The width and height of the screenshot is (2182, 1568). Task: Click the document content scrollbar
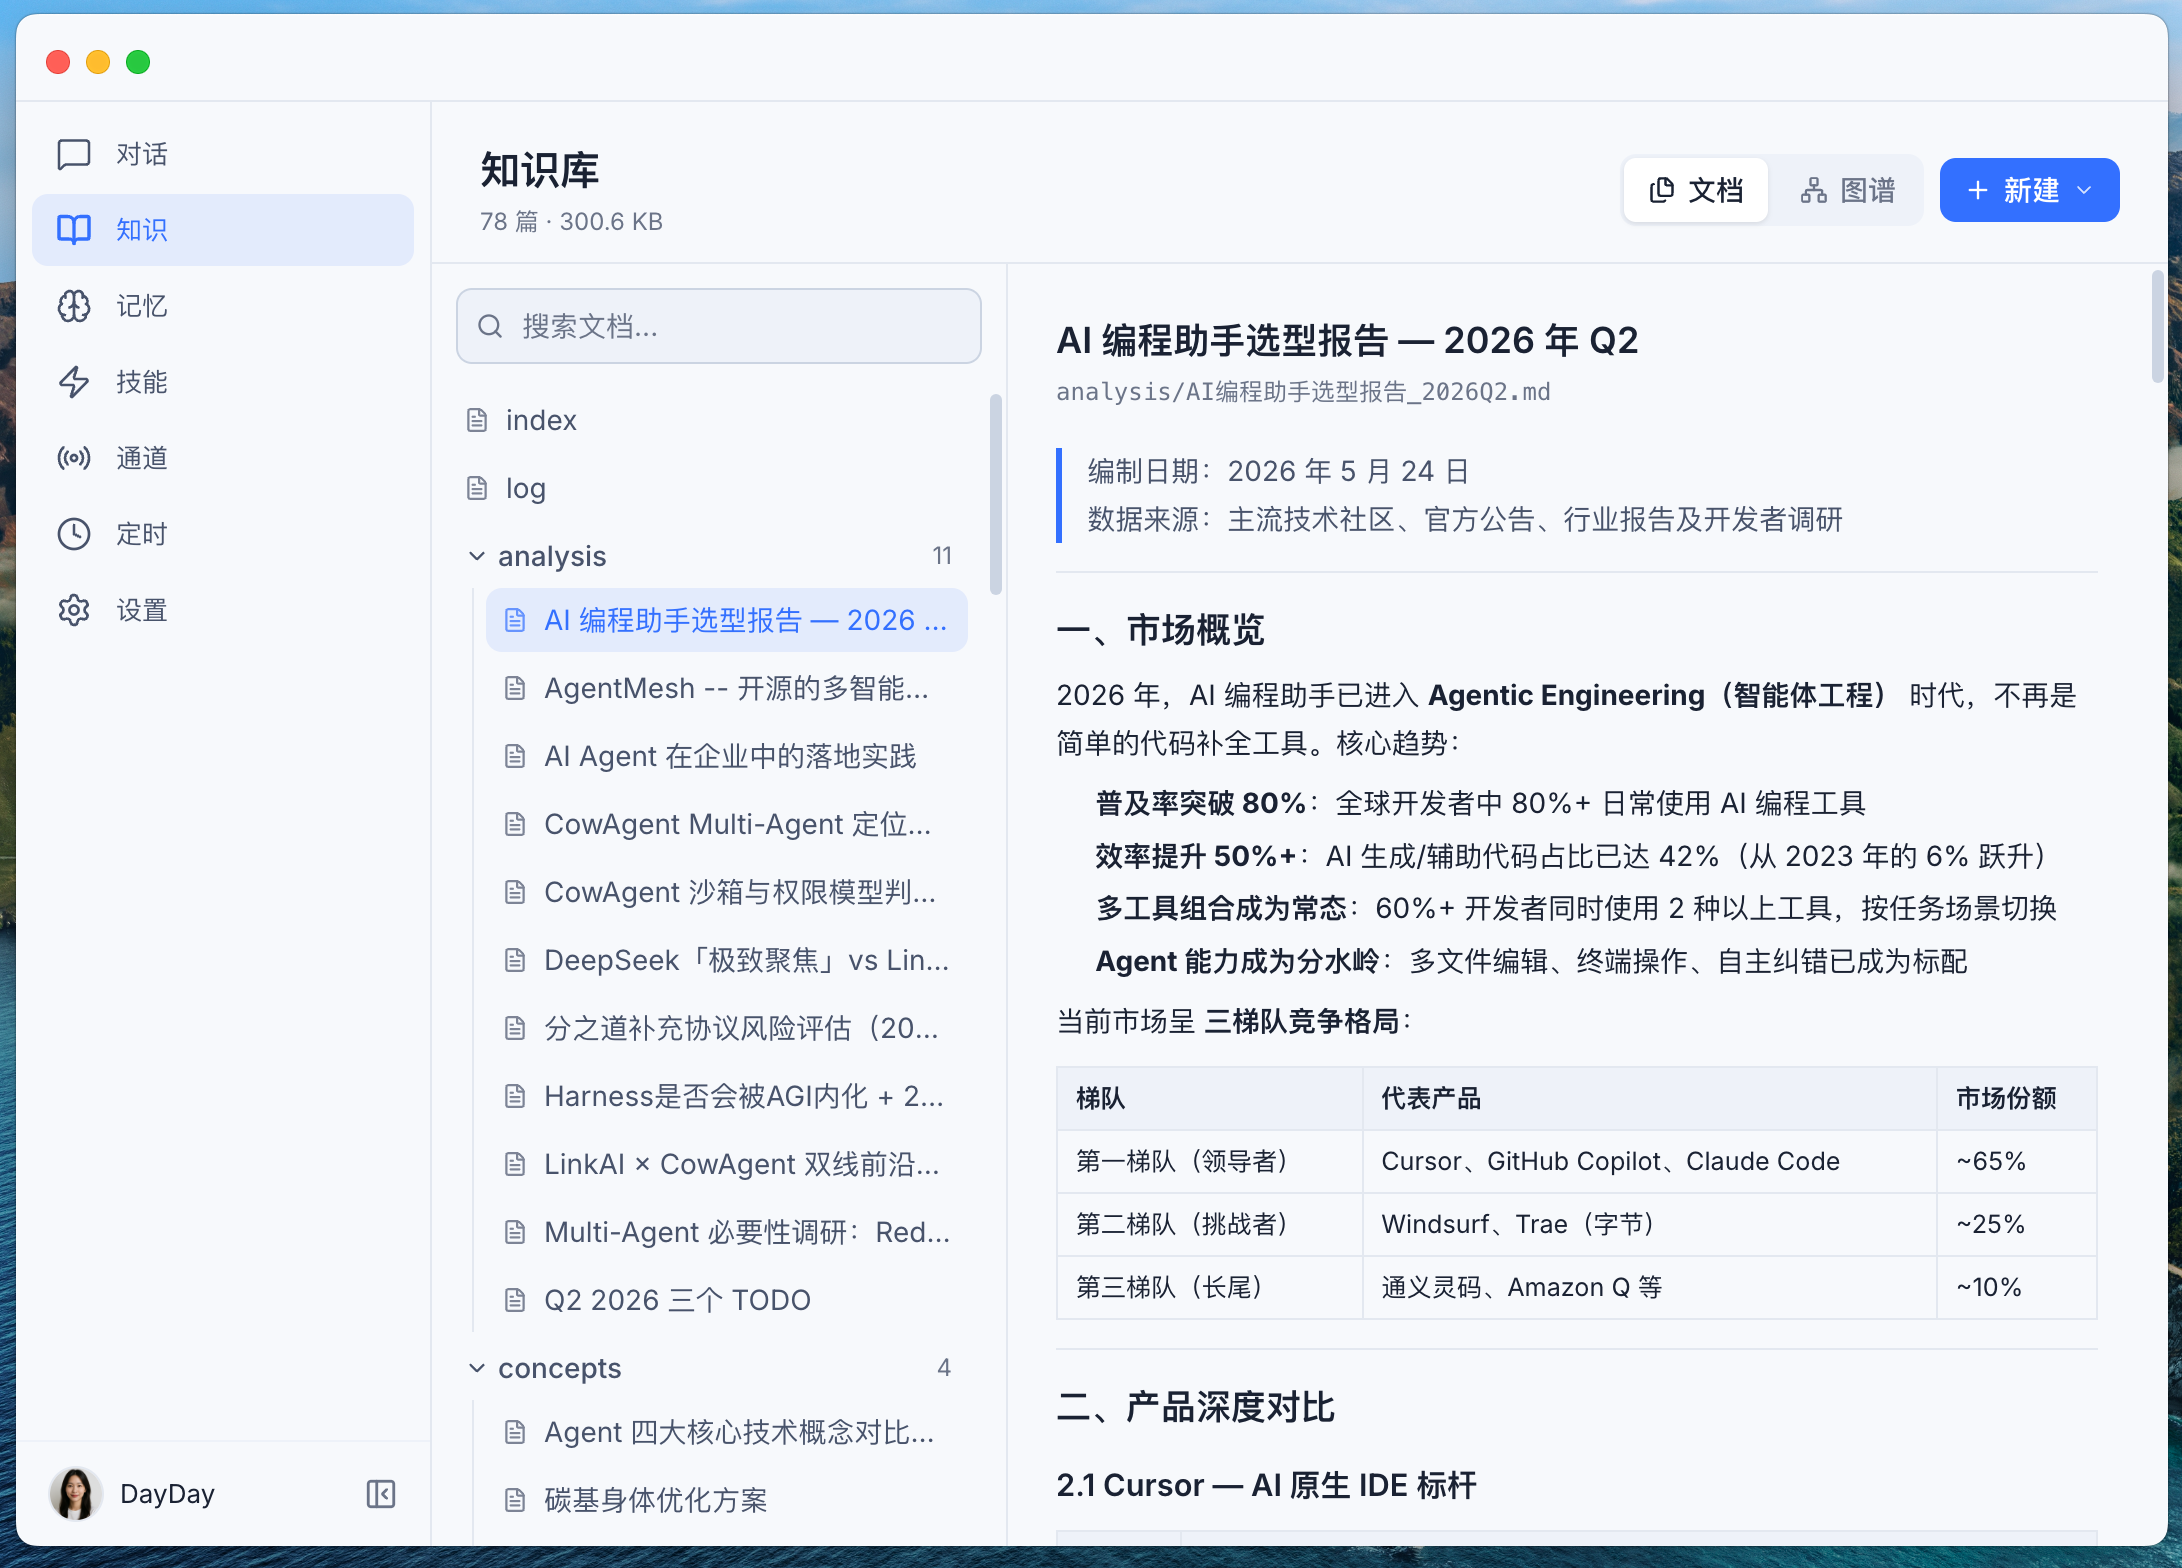(2157, 327)
